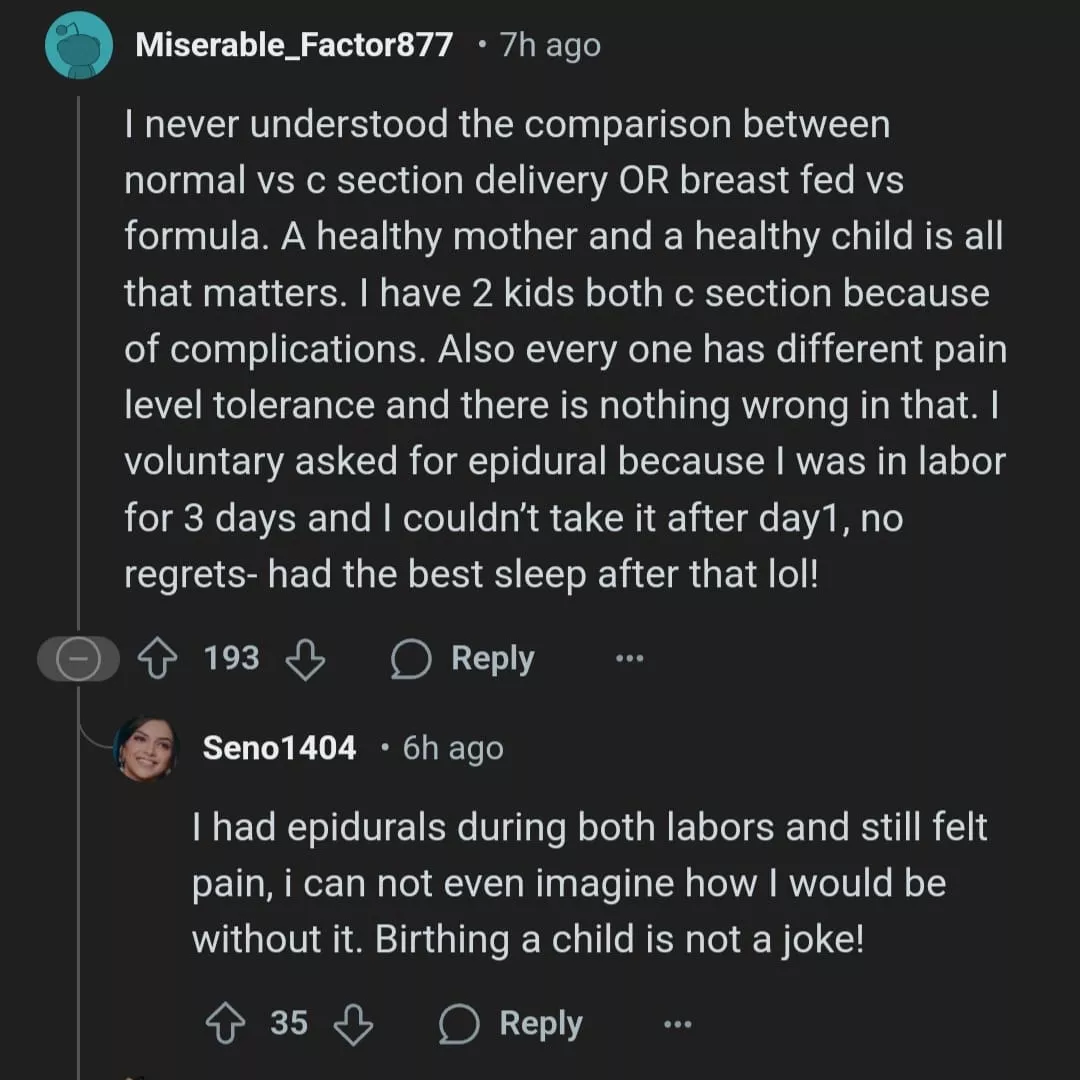The image size is (1080, 1080).
Task: Click Seno1404's reply text about epidurals
Action: (589, 884)
